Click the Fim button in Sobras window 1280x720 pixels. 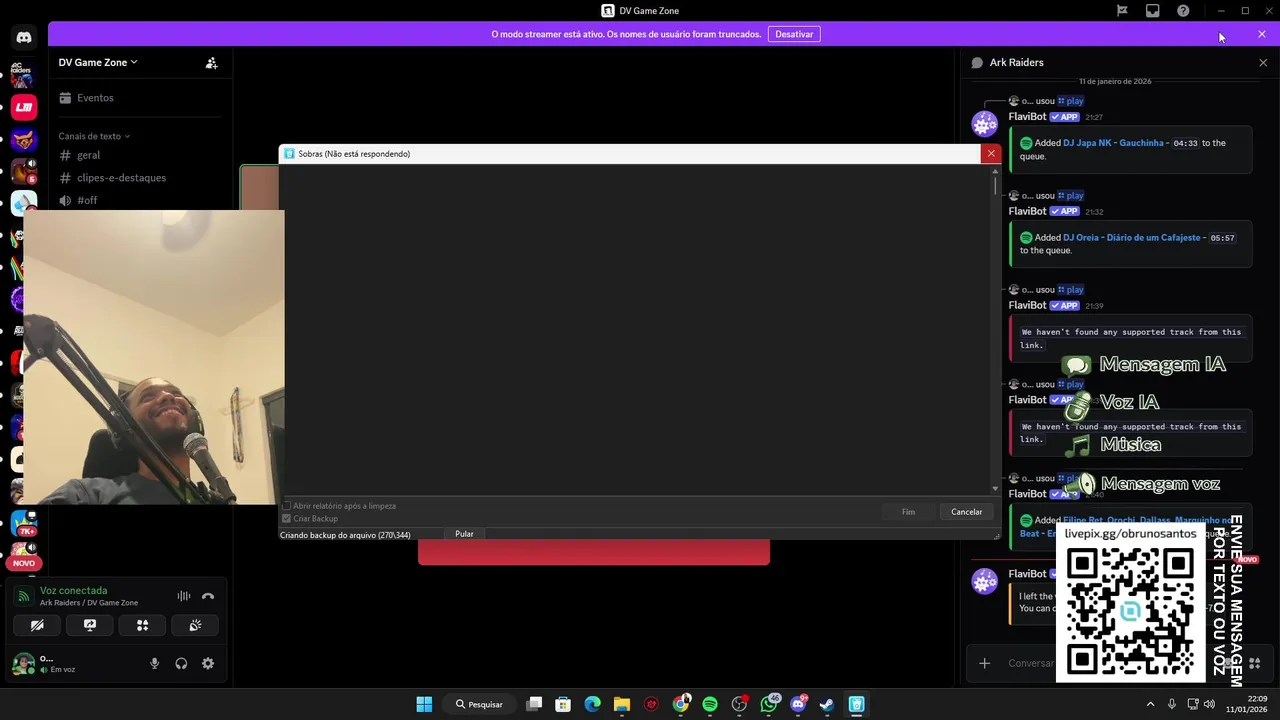click(x=908, y=512)
